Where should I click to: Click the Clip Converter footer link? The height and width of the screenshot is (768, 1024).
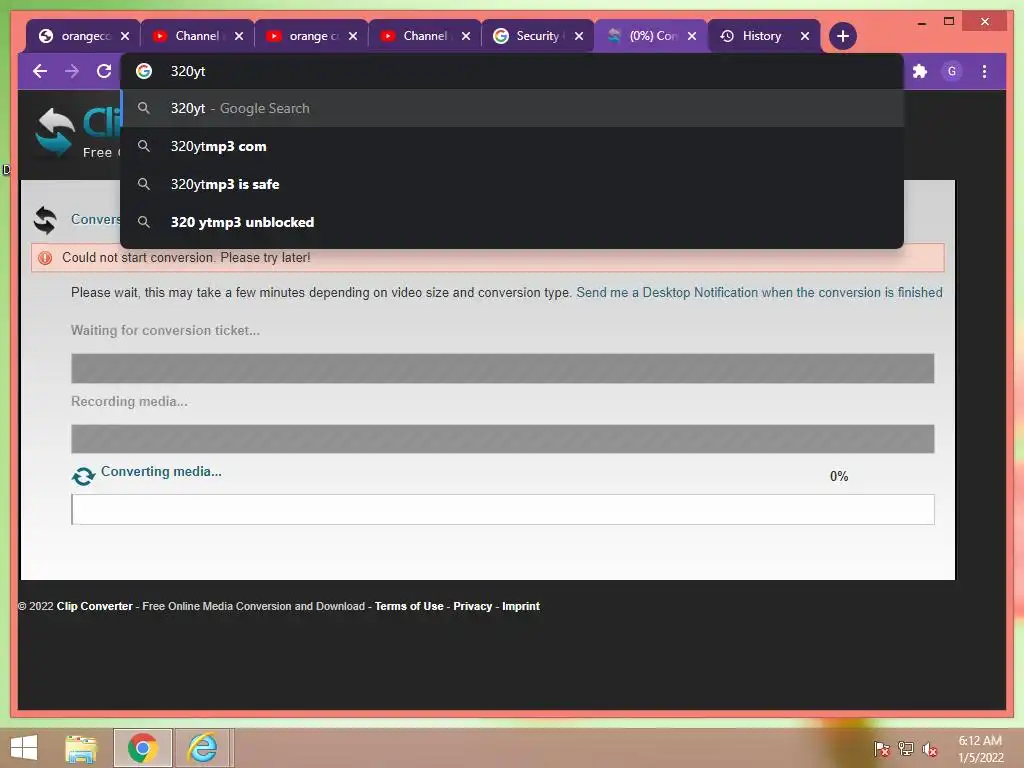[94, 606]
